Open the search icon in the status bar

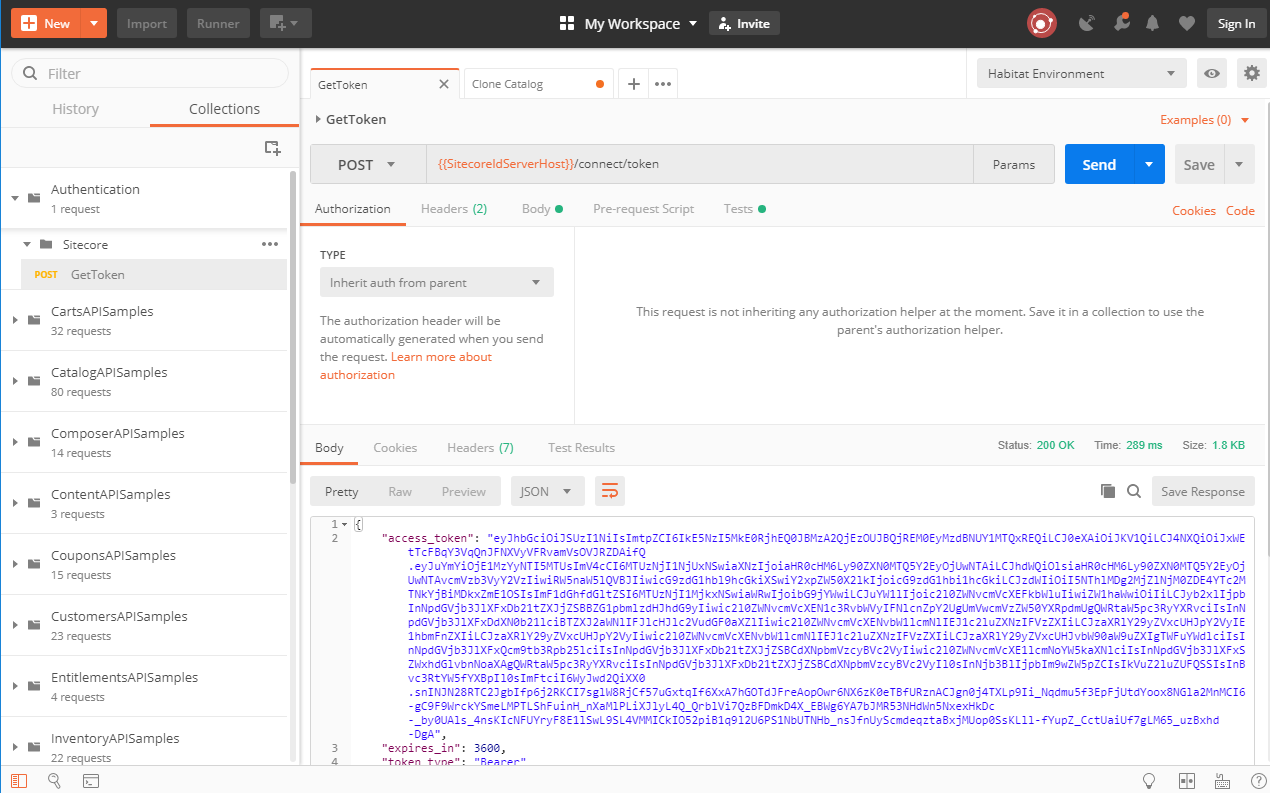(54, 780)
